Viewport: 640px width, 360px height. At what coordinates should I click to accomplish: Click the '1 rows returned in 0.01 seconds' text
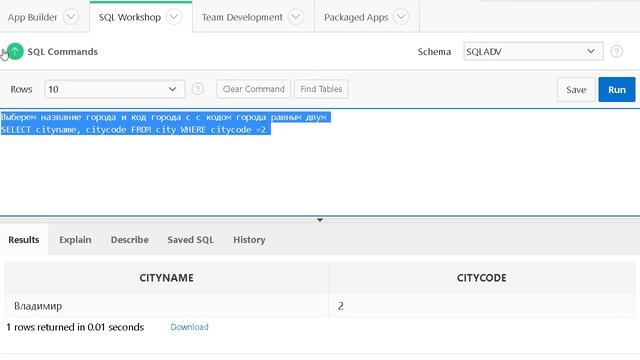75,327
